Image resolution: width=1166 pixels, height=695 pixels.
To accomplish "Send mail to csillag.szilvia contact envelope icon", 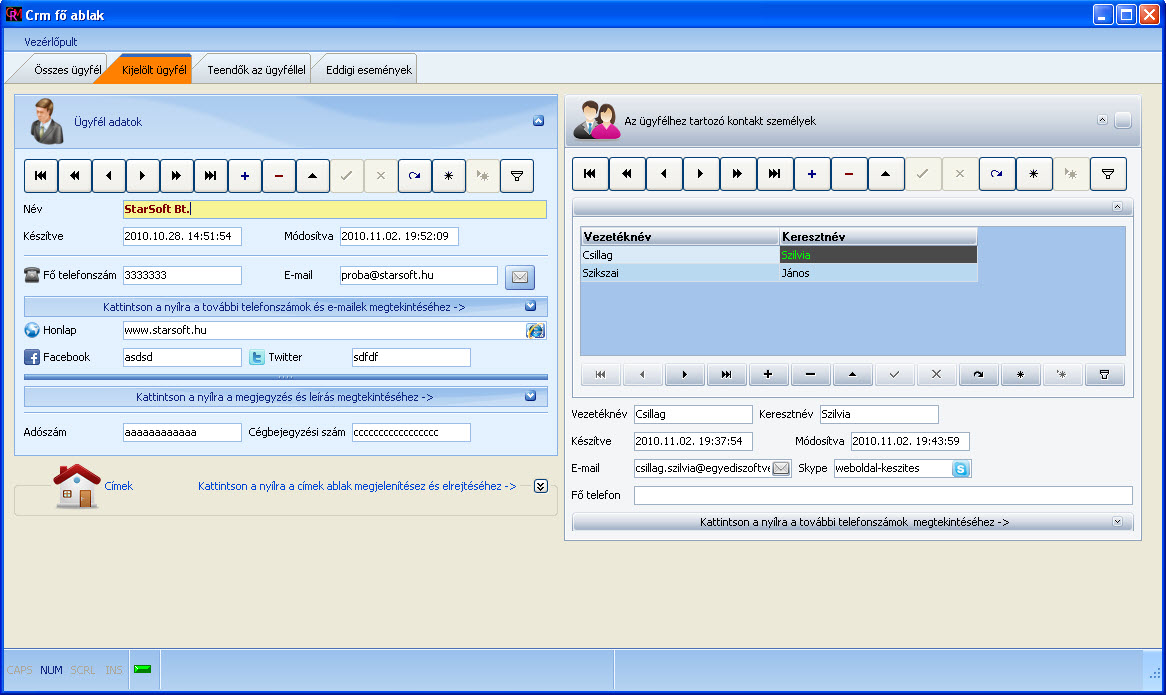I will (x=780, y=468).
